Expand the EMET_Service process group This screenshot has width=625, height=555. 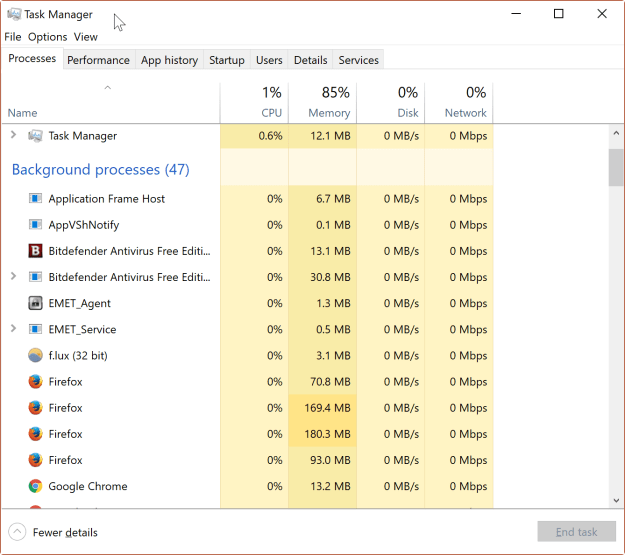click(13, 328)
